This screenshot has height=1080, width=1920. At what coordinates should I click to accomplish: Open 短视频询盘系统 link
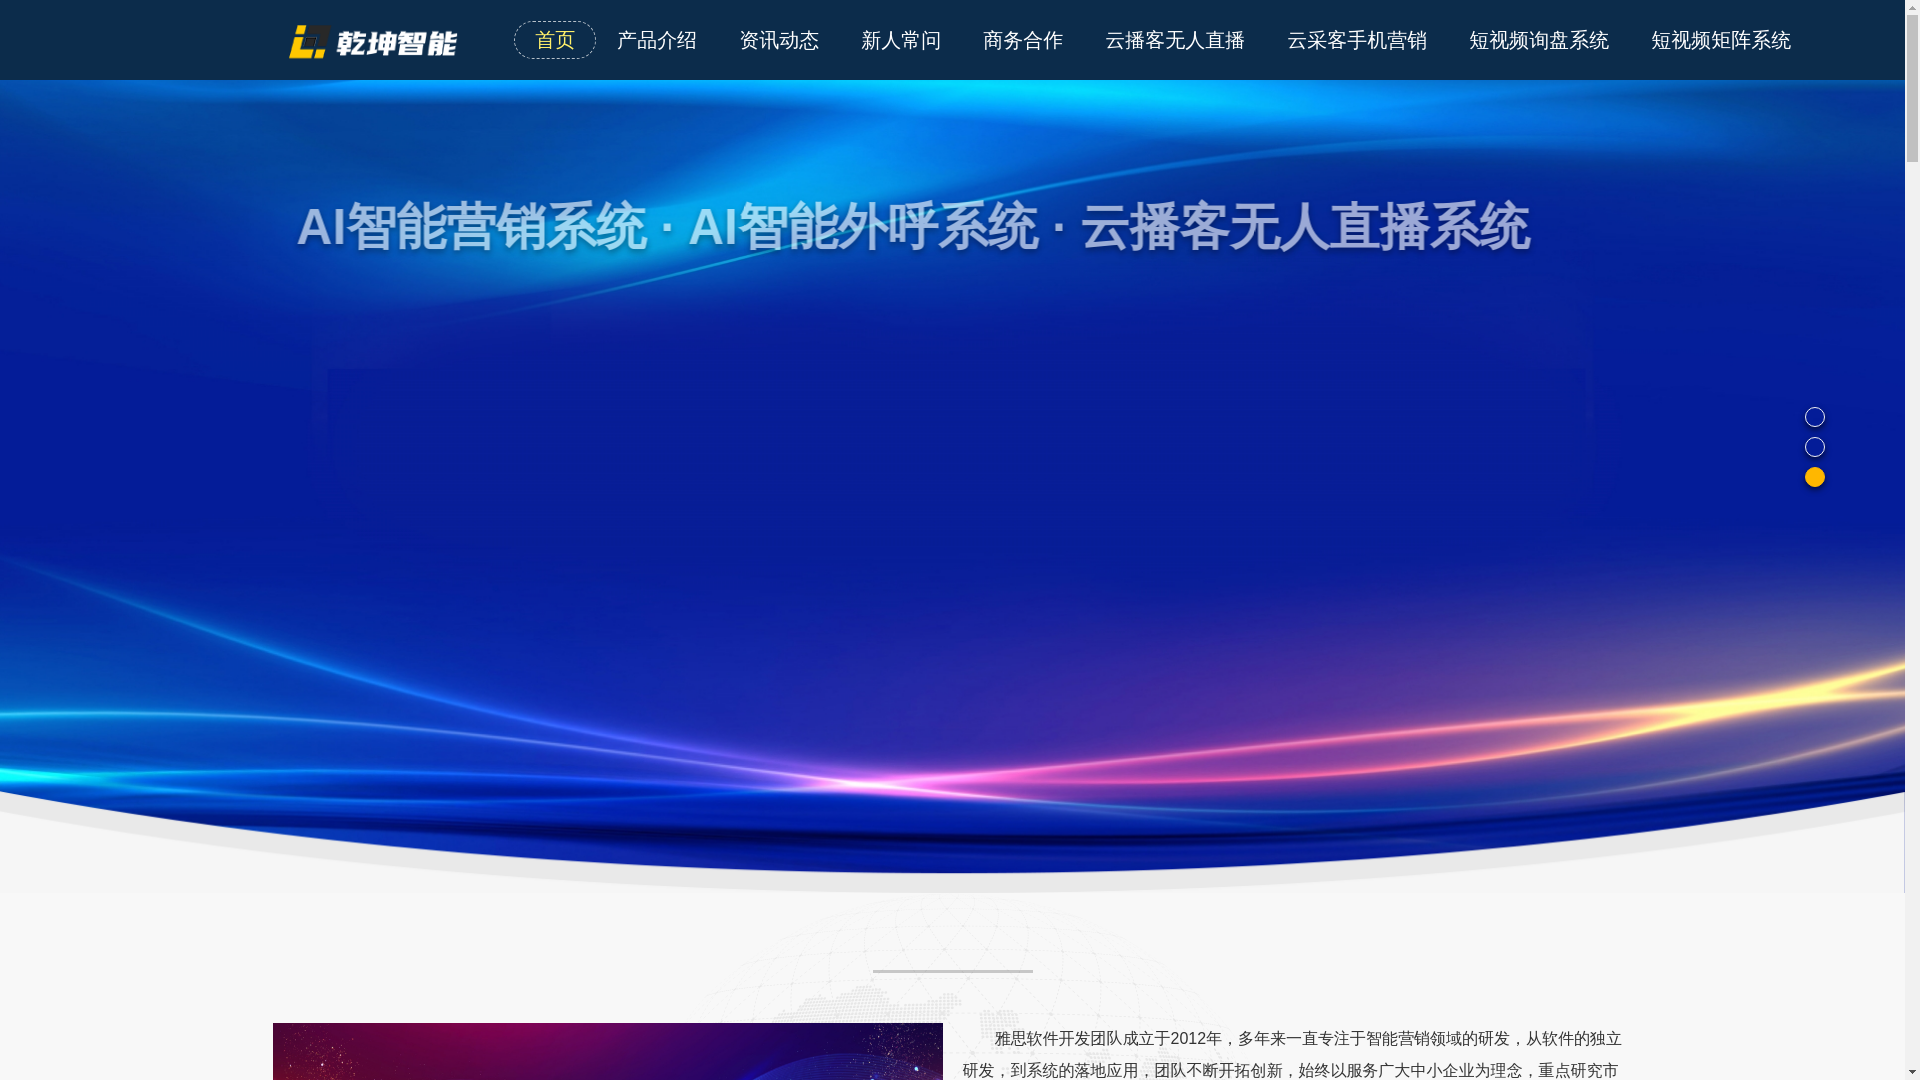tap(1539, 40)
